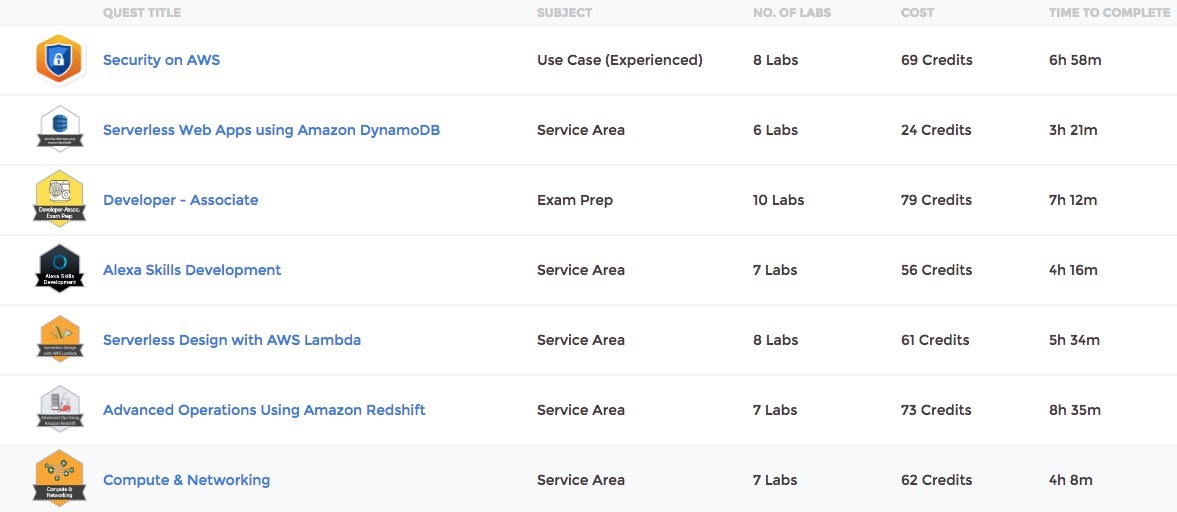Click Service Area in AWS Lambda row
The width and height of the screenshot is (1177, 512).
(581, 340)
